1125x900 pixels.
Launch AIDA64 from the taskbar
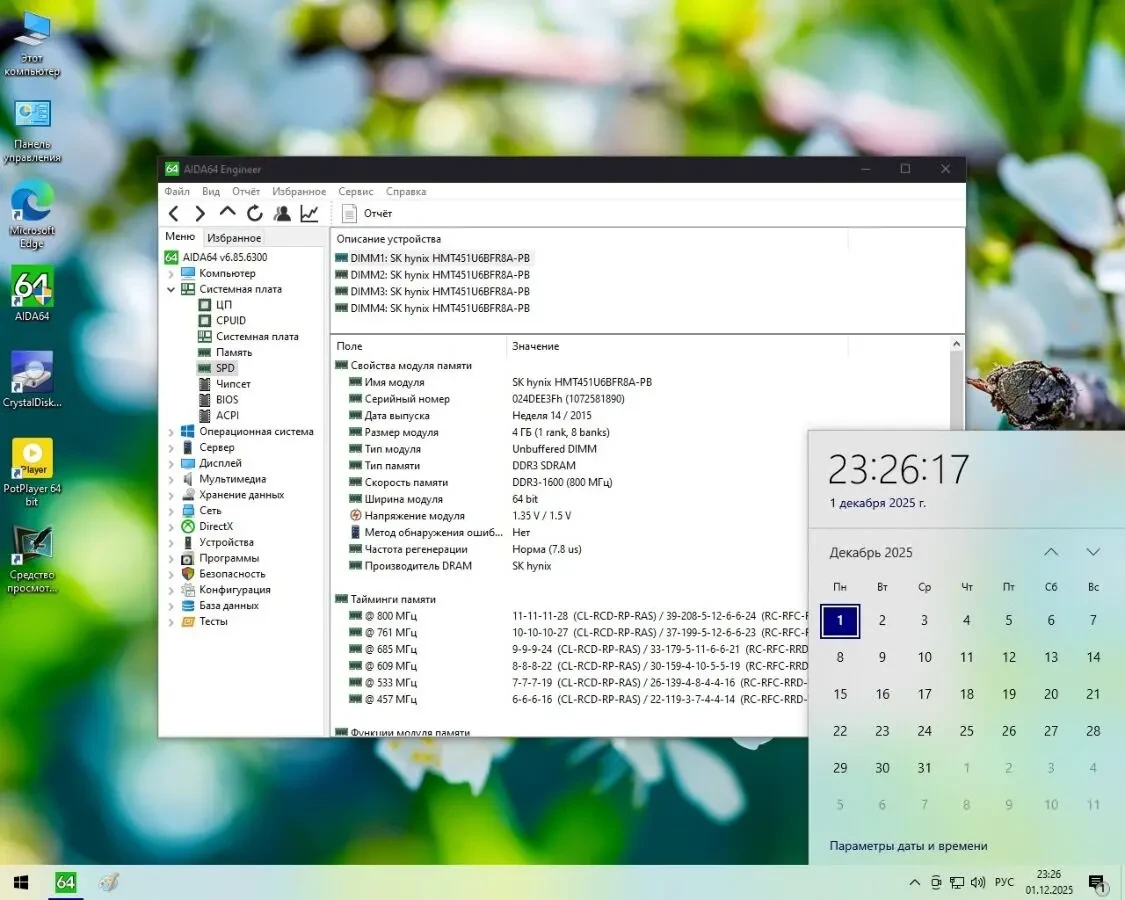[x=66, y=882]
